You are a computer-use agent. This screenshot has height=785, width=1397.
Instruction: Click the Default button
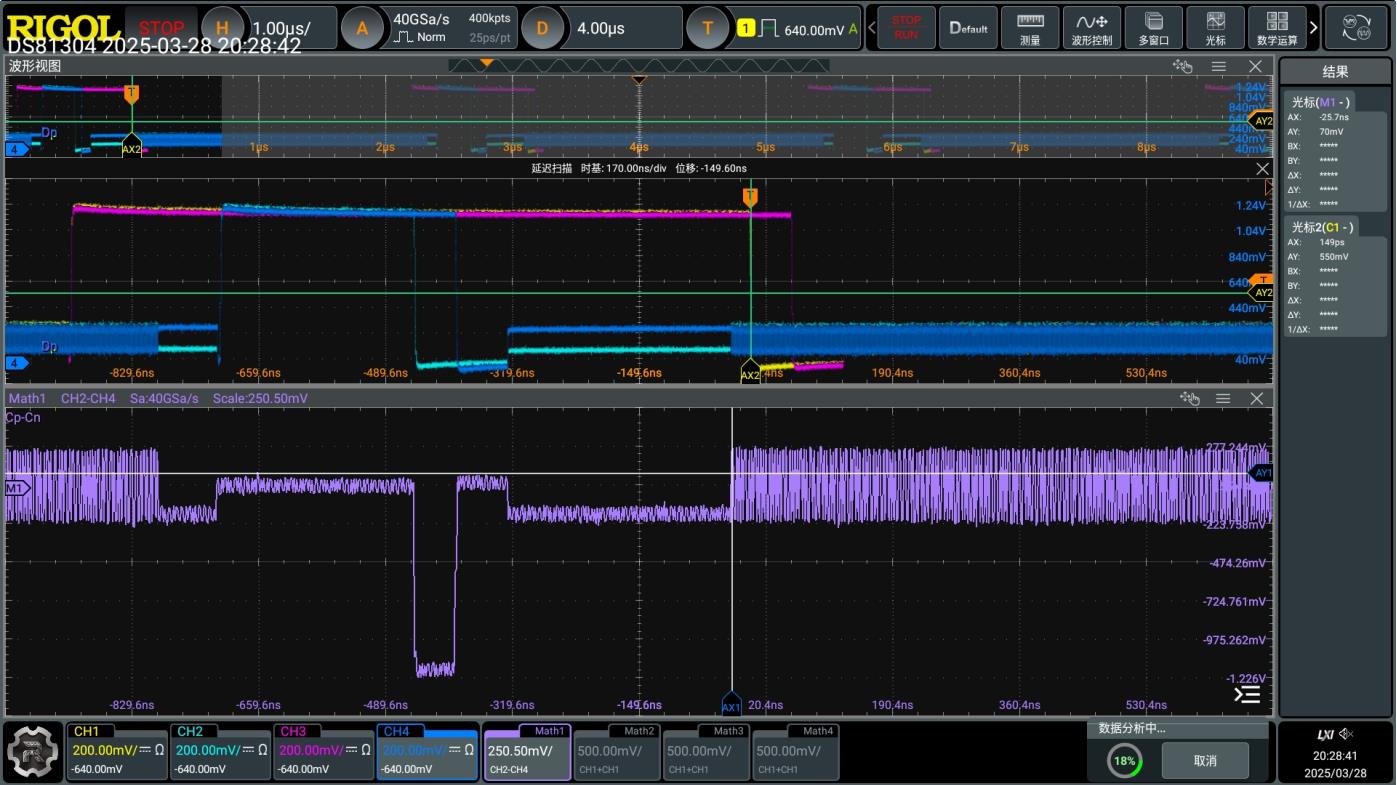click(968, 28)
